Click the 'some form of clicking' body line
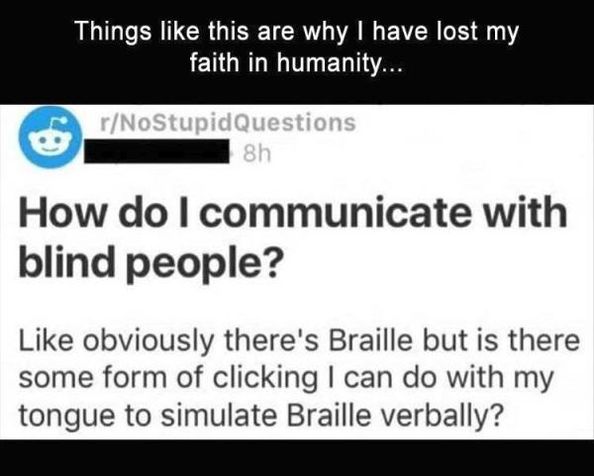 coord(286,378)
